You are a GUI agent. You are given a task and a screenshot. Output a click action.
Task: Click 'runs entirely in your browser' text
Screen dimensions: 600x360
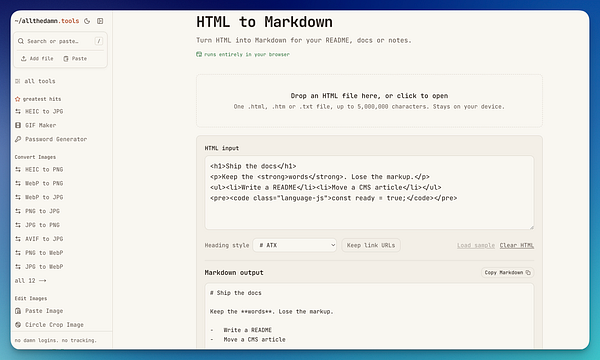pyautogui.click(x=247, y=54)
